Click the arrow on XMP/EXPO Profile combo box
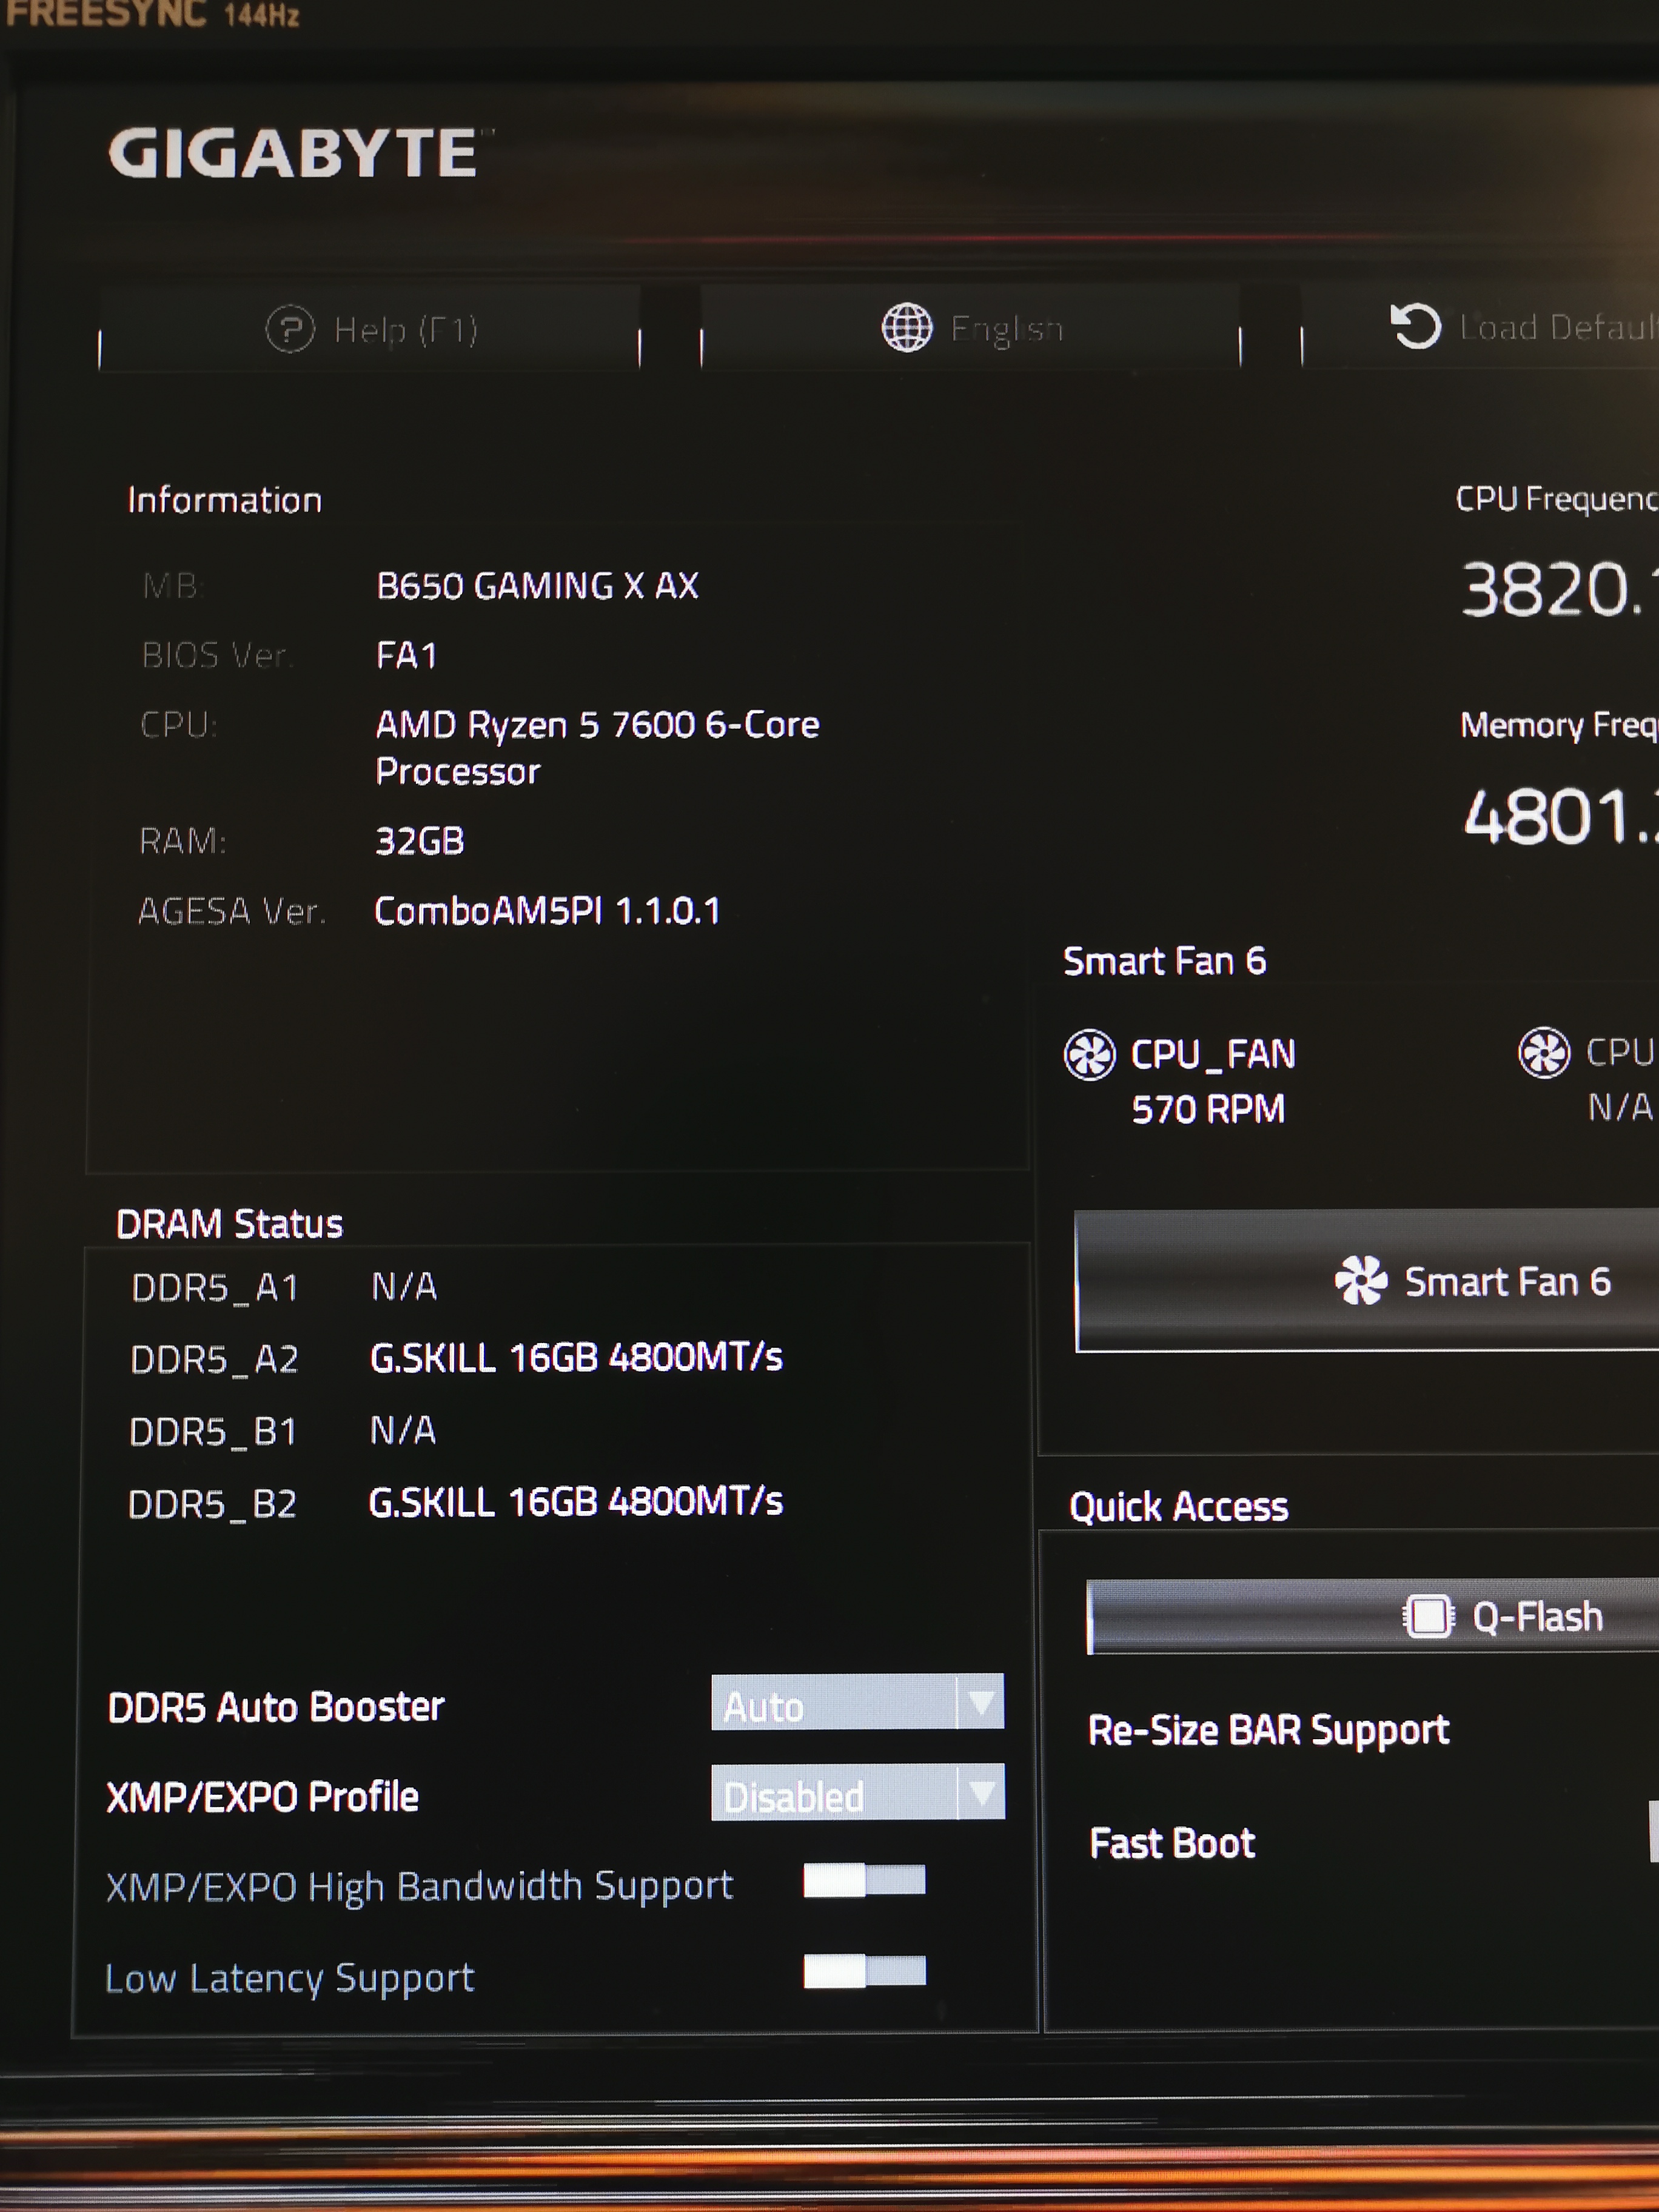The image size is (1659, 2212). [981, 1792]
